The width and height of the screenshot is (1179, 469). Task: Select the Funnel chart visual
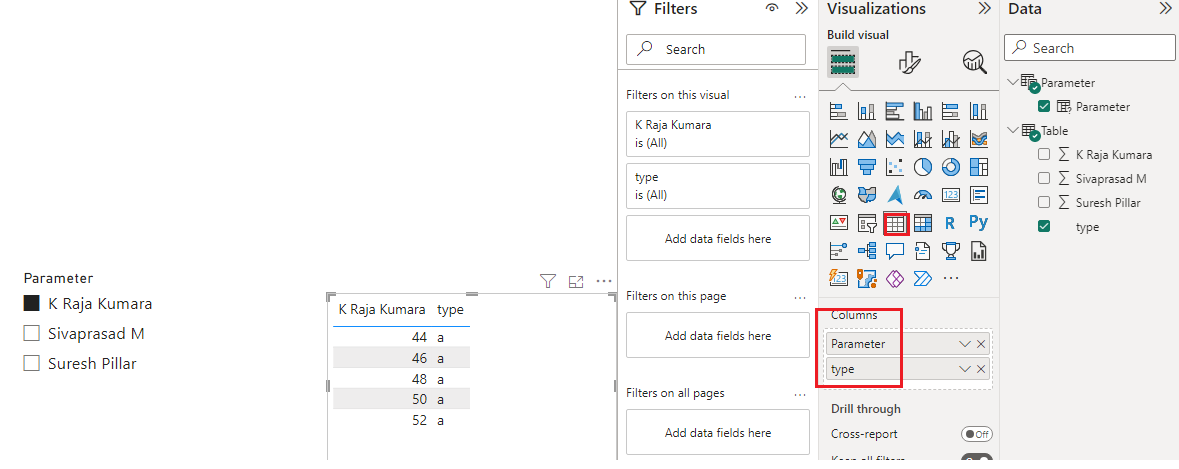(x=867, y=167)
